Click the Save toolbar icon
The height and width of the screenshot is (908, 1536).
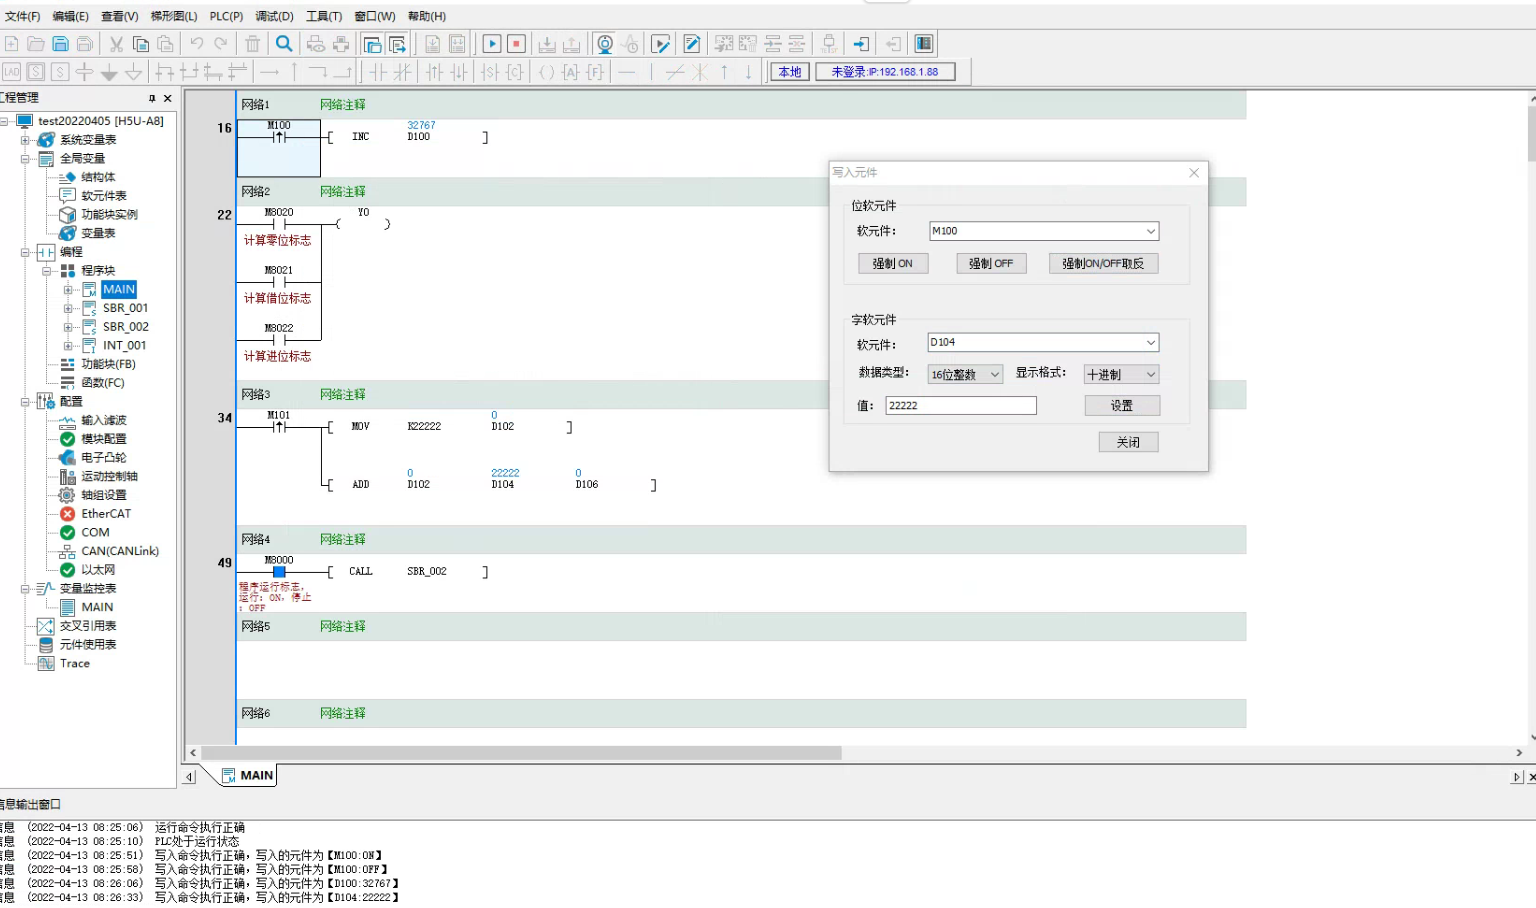click(x=60, y=44)
